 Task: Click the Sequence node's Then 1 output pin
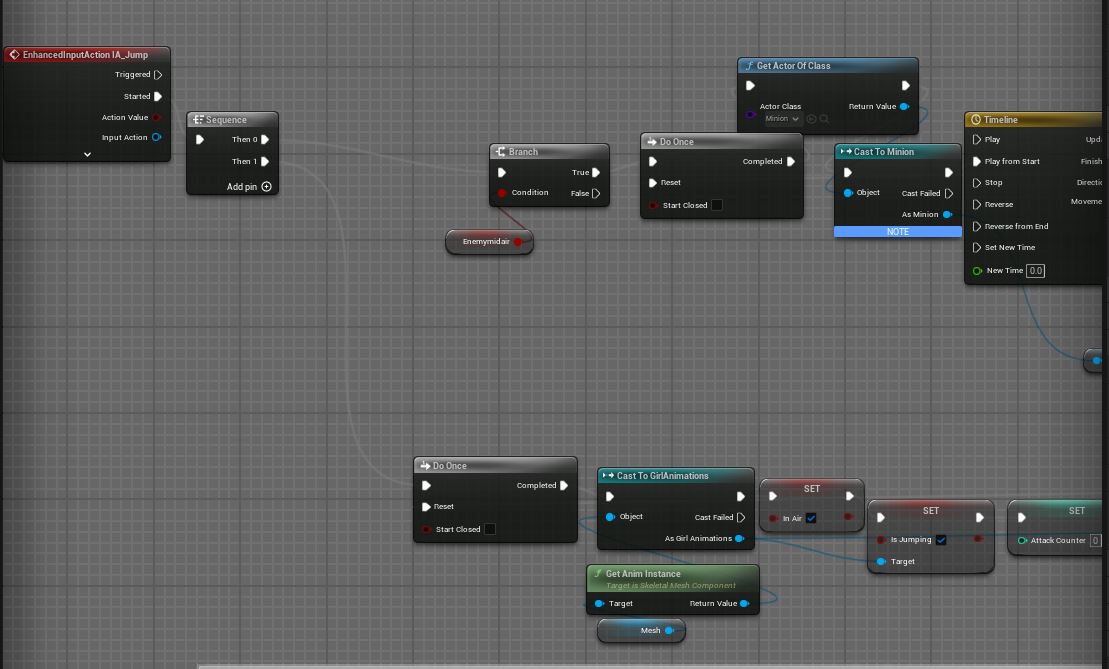[265, 162]
